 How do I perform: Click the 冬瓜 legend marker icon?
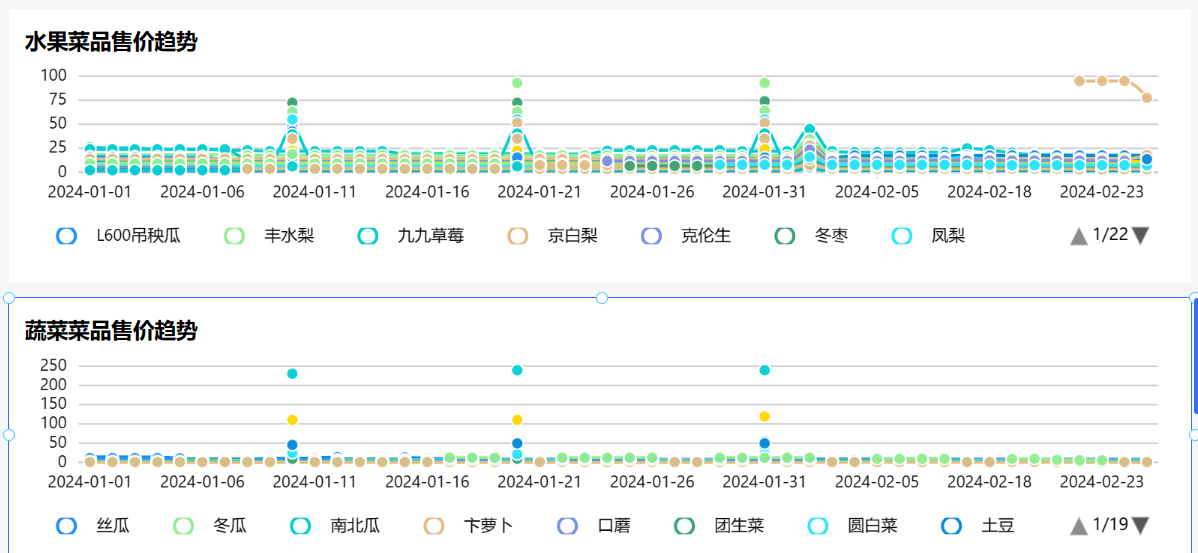pos(184,525)
